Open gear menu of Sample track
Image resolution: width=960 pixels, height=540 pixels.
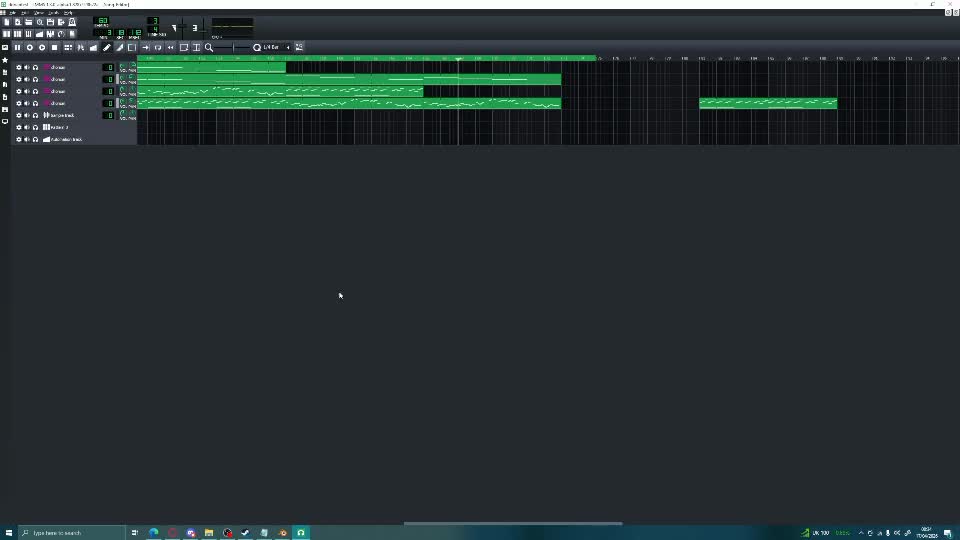coord(18,115)
